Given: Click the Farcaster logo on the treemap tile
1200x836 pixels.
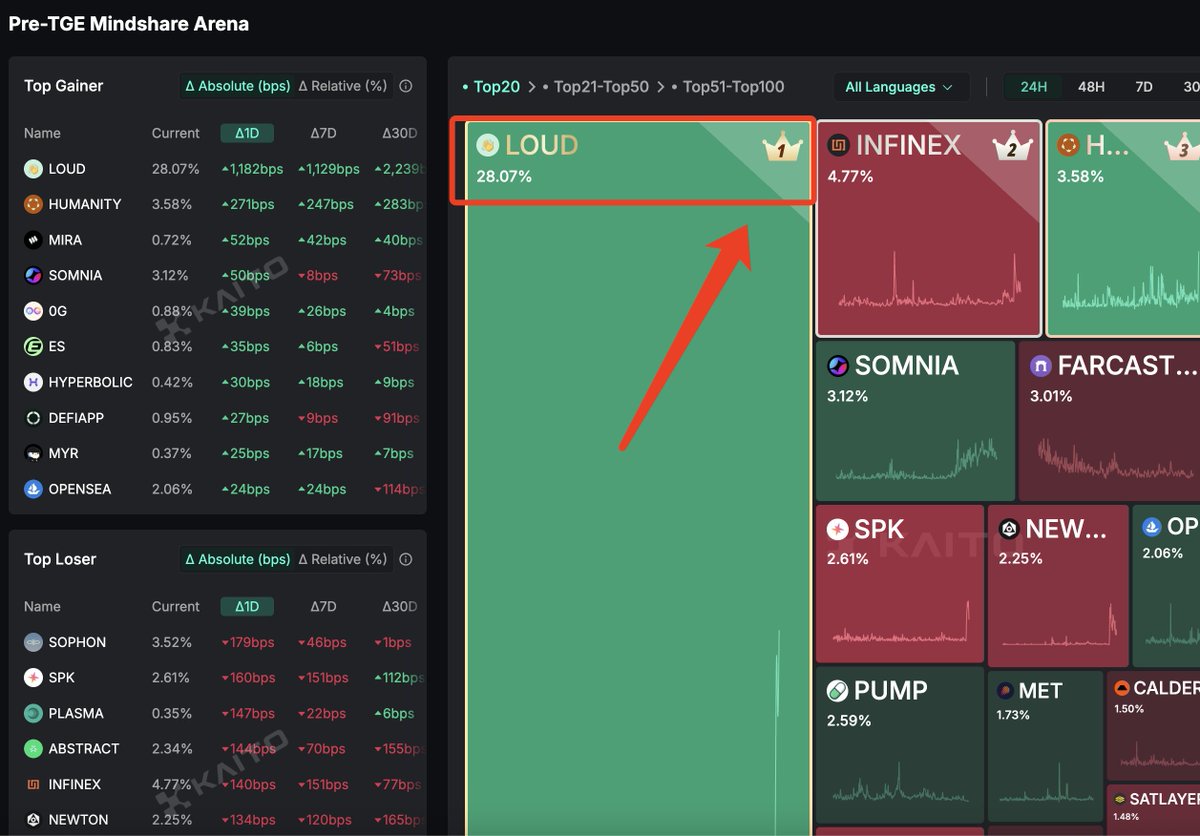Looking at the screenshot, I should pyautogui.click(x=1041, y=366).
